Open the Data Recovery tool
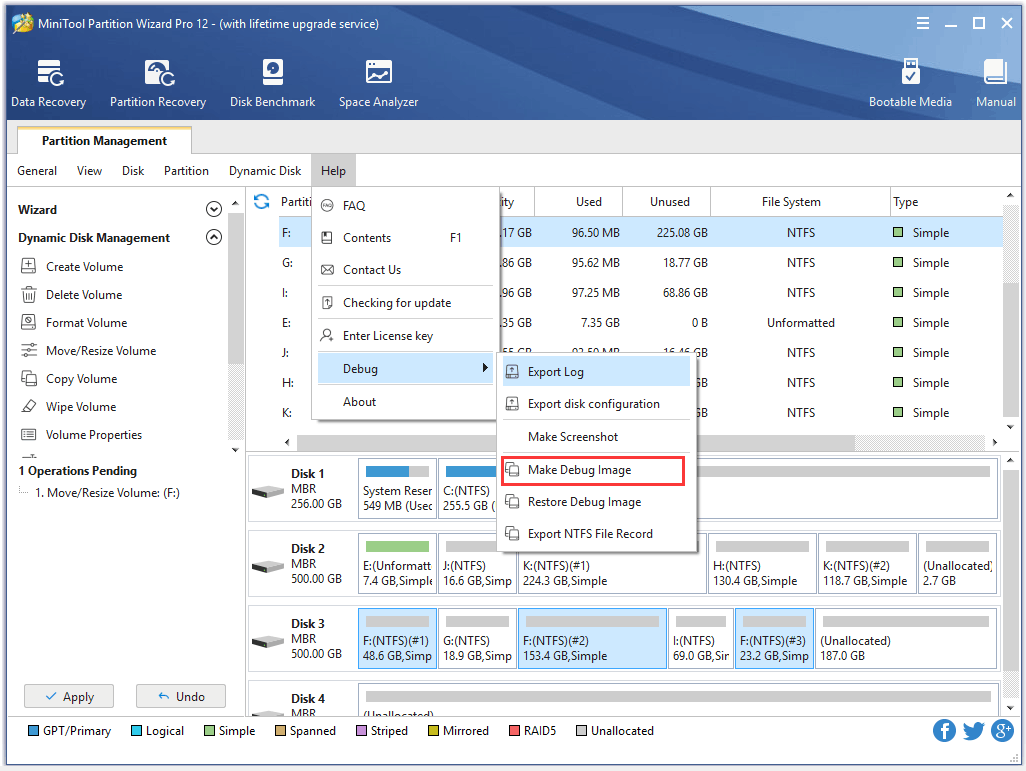This screenshot has width=1026, height=771. 48,83
